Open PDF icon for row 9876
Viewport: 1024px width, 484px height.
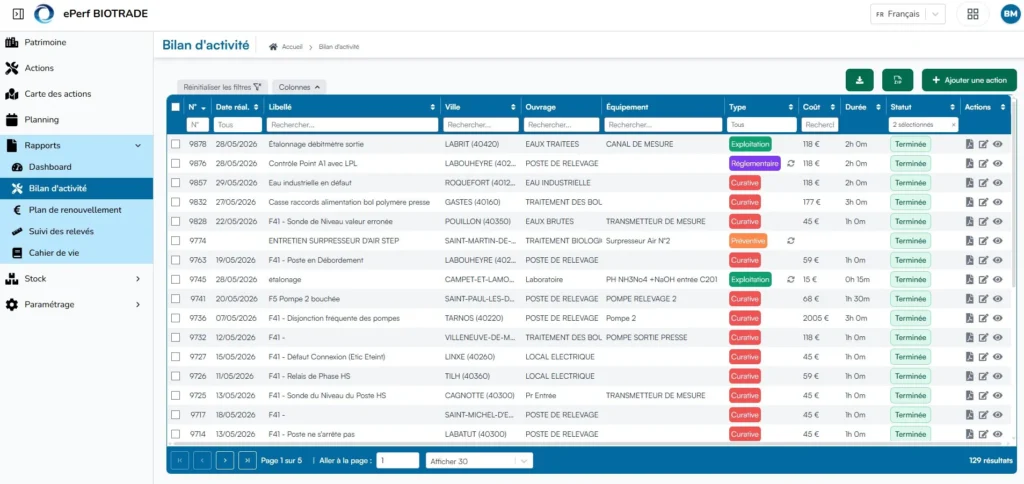(x=970, y=163)
